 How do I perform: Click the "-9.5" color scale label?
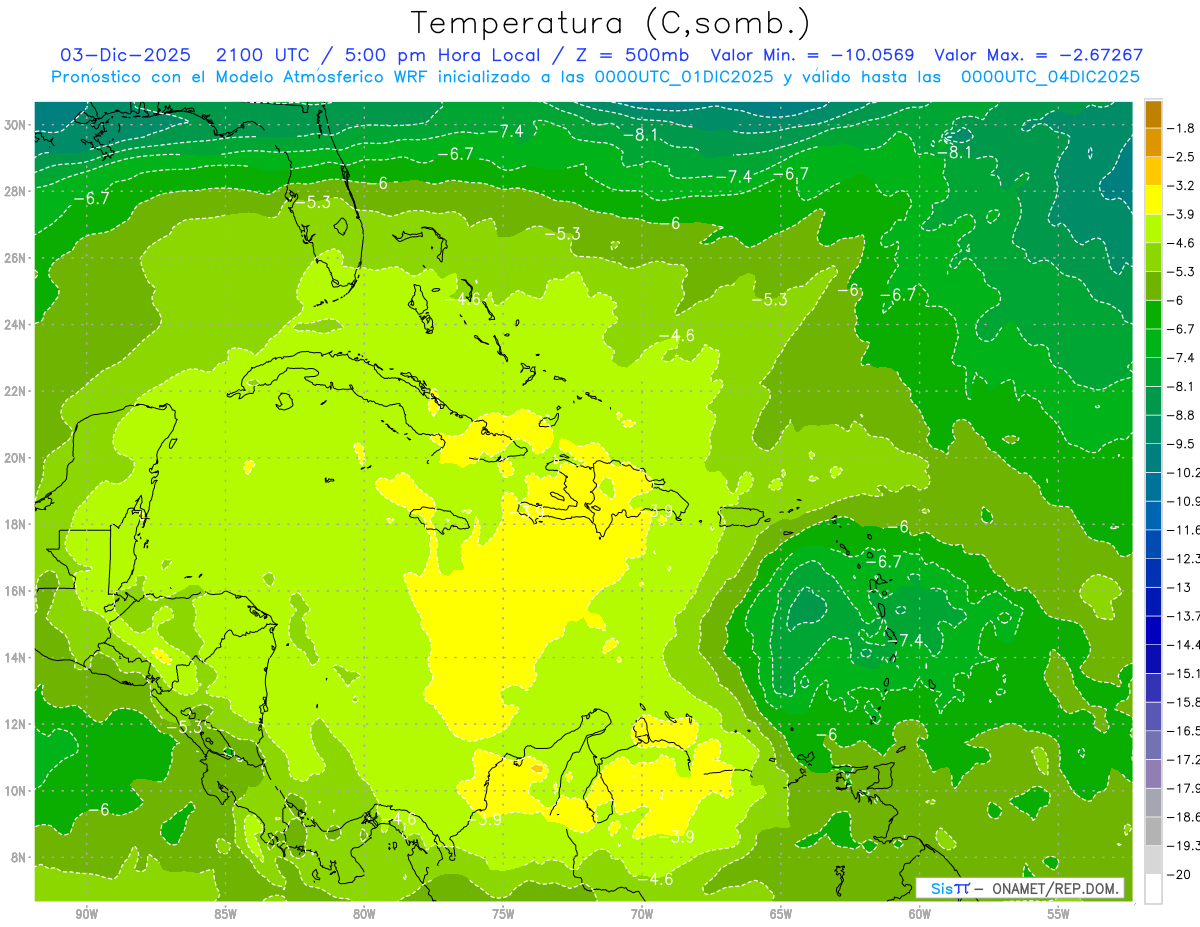coord(1181,443)
